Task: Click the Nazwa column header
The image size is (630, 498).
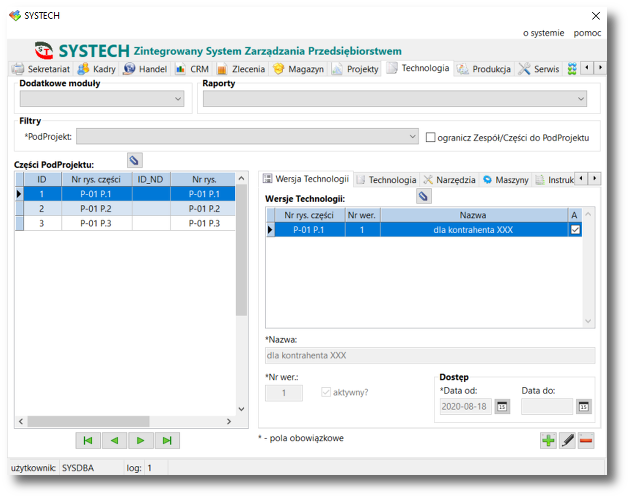Action: click(473, 215)
